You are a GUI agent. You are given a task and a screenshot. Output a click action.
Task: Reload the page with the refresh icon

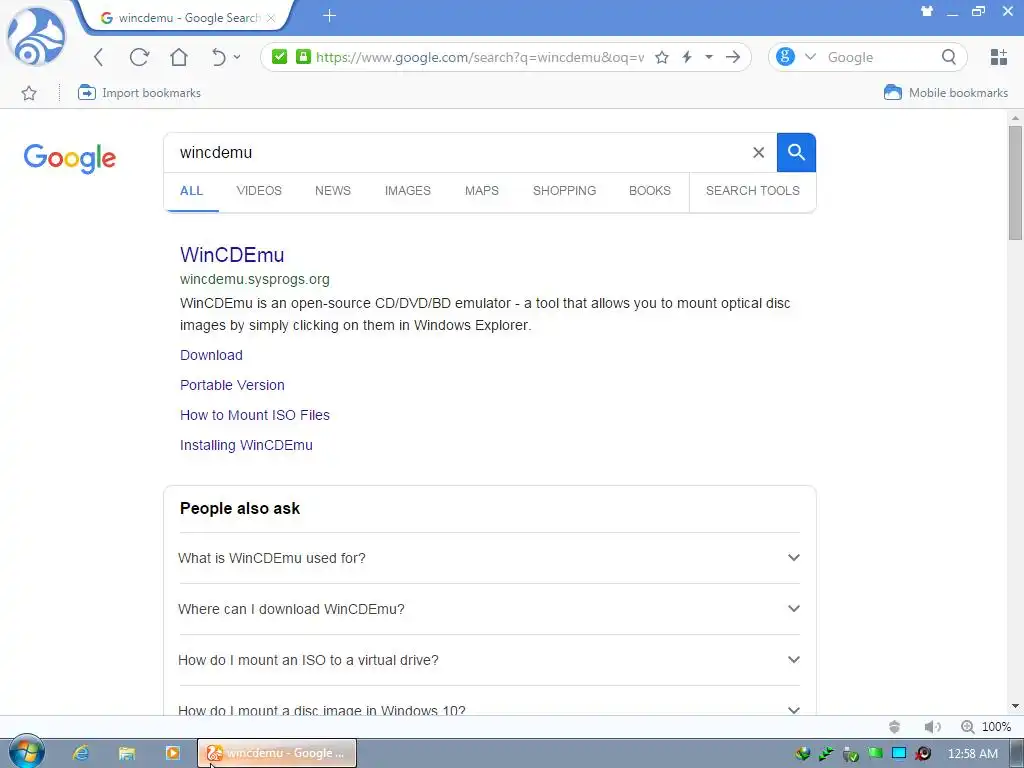coord(139,57)
